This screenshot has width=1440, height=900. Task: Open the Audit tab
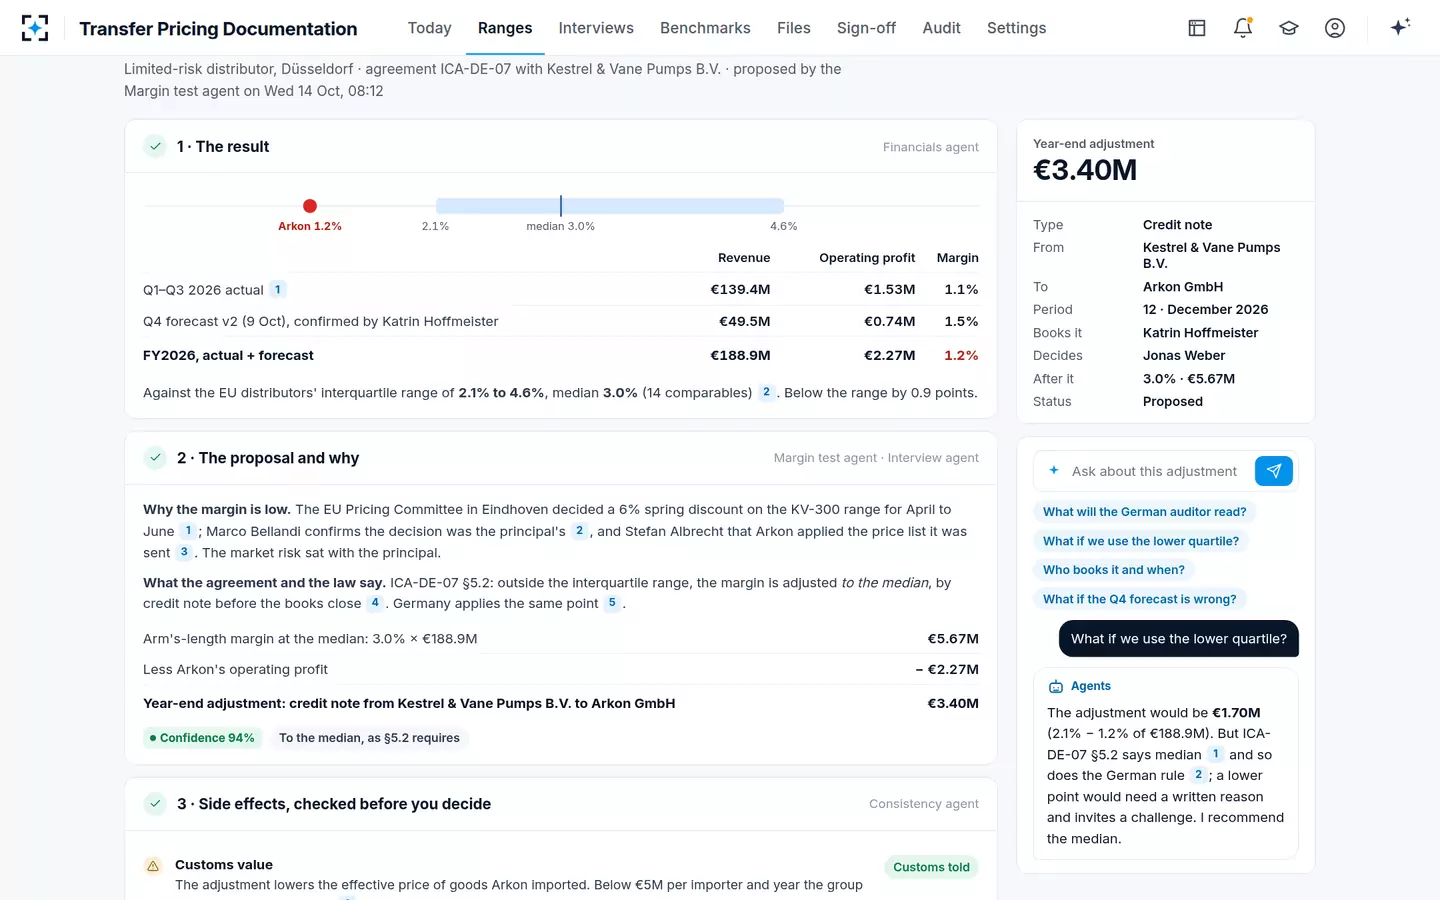pyautogui.click(x=941, y=28)
